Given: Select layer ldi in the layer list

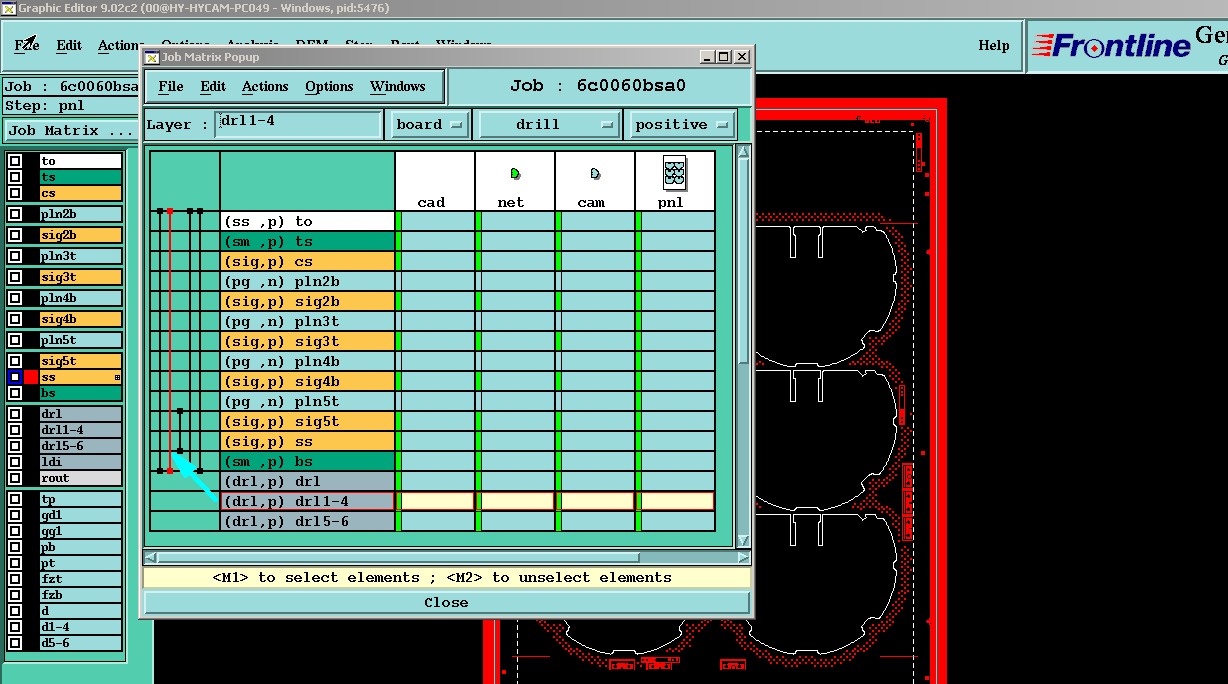Looking at the screenshot, I should pyautogui.click(x=81, y=462).
